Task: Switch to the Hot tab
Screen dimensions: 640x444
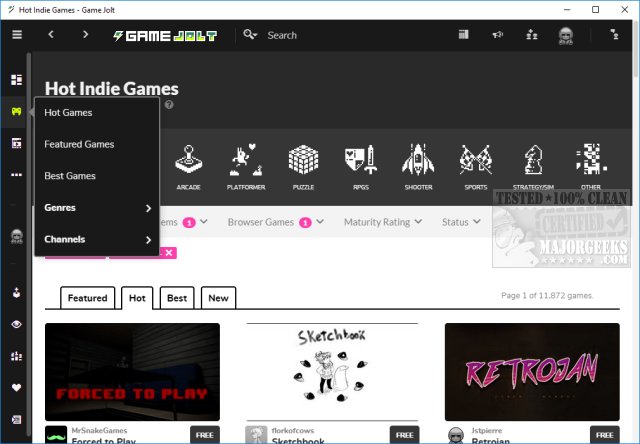Action: (x=137, y=298)
